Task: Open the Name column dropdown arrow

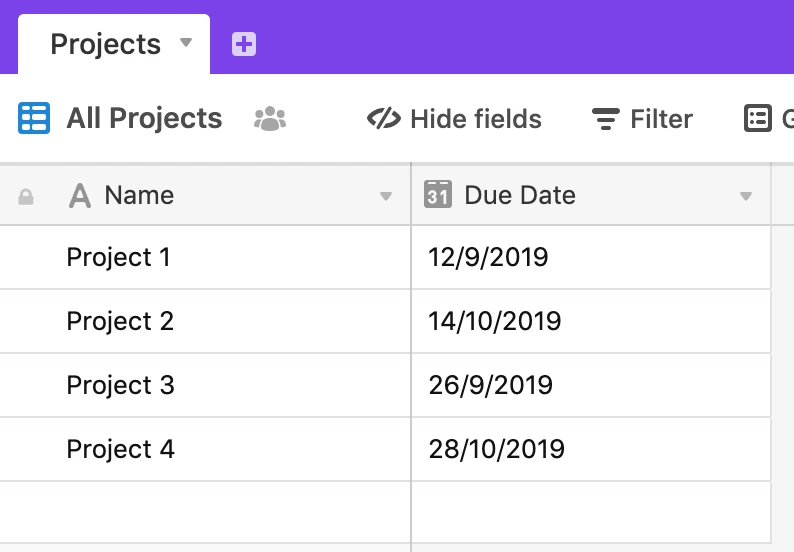Action: [x=386, y=196]
